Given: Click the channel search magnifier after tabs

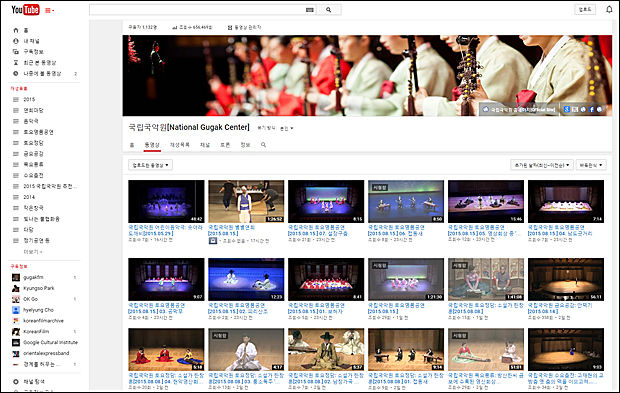Looking at the screenshot, I should pyautogui.click(x=263, y=145).
